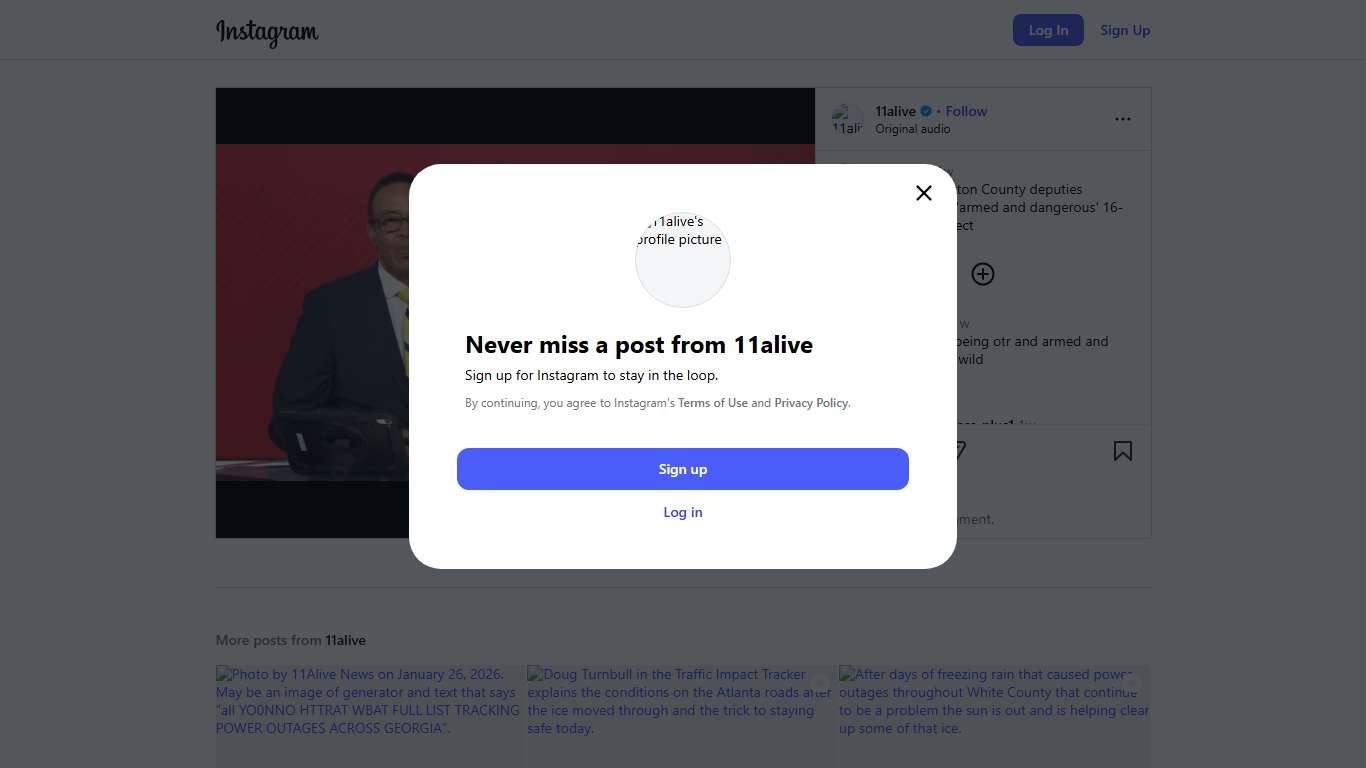This screenshot has width=1366, height=768.
Task: Click 11alive's small avatar in post header
Action: [x=847, y=119]
